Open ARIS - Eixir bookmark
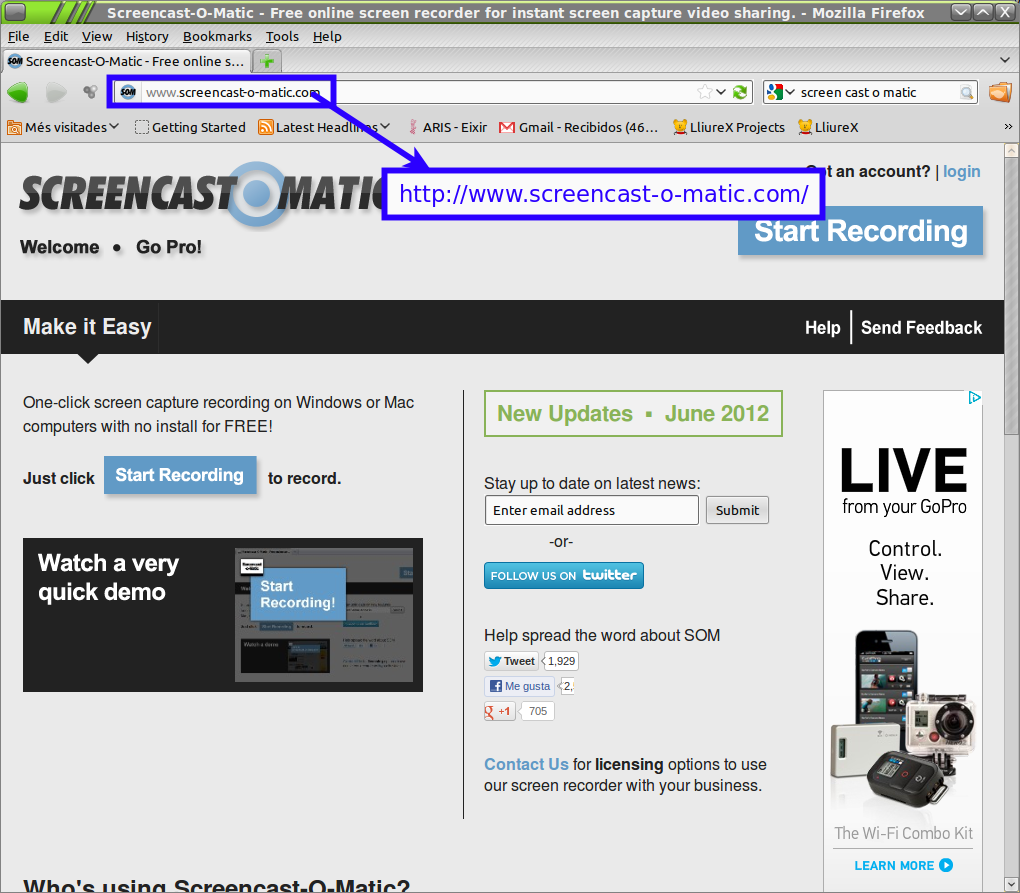The image size is (1020, 893). click(x=448, y=127)
